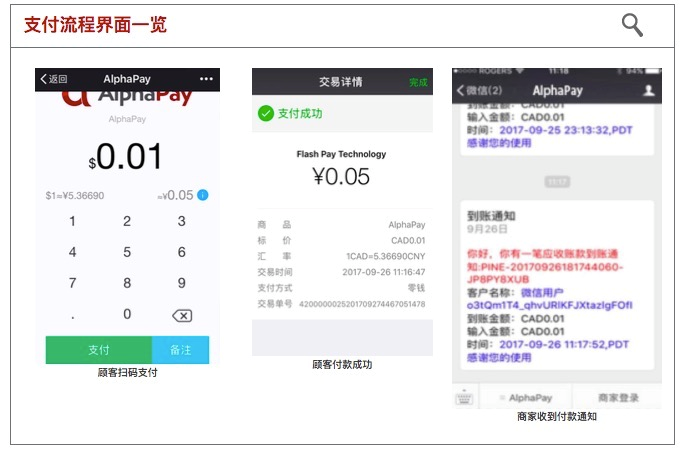Click the timestamp link 2017-09-26 11:17:52,PDT
Viewport: 684px width, 455px height.
(564, 345)
